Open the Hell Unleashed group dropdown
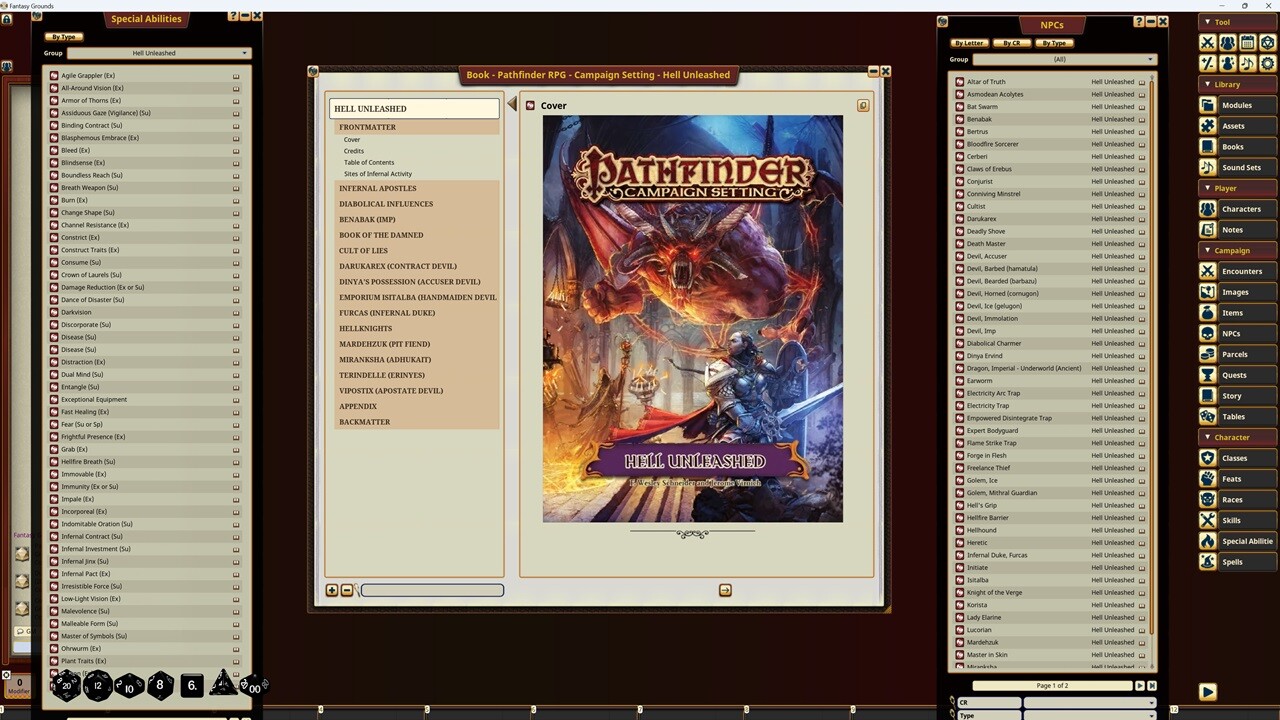 tap(153, 53)
